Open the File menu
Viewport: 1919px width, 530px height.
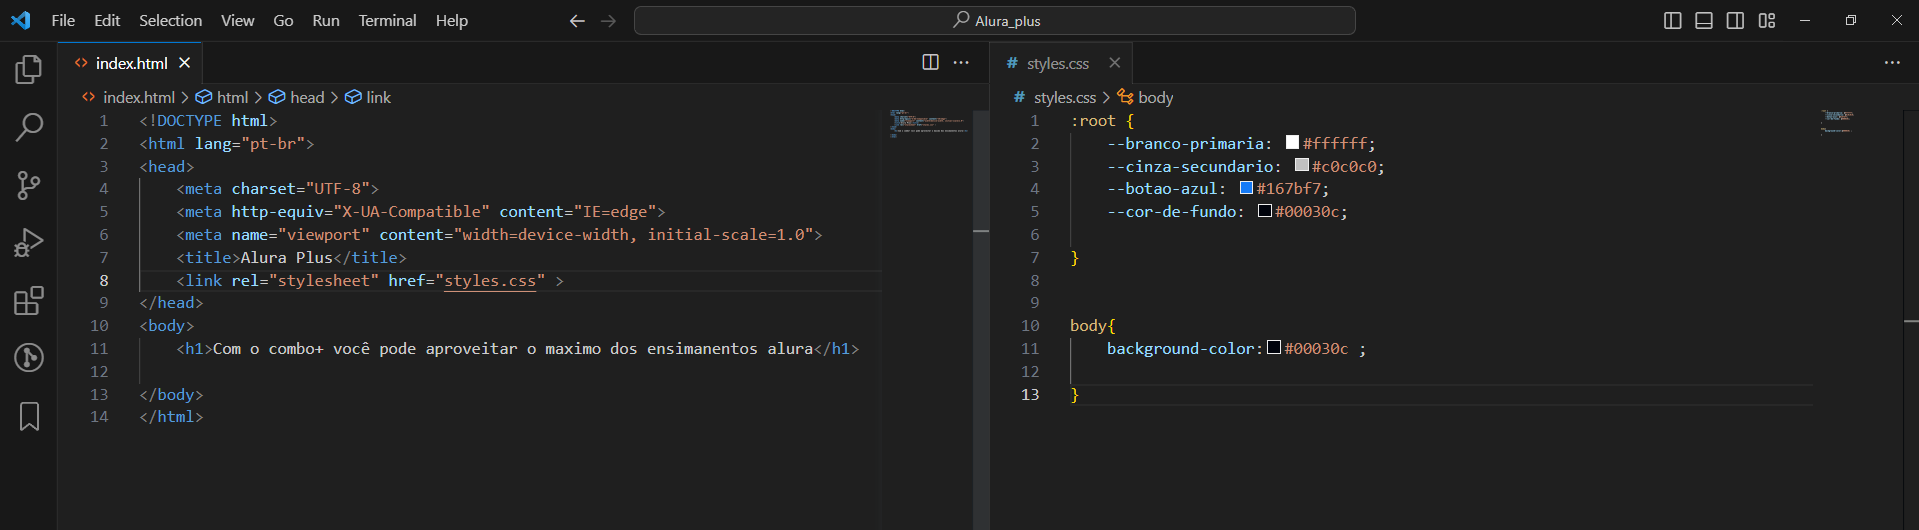click(63, 20)
